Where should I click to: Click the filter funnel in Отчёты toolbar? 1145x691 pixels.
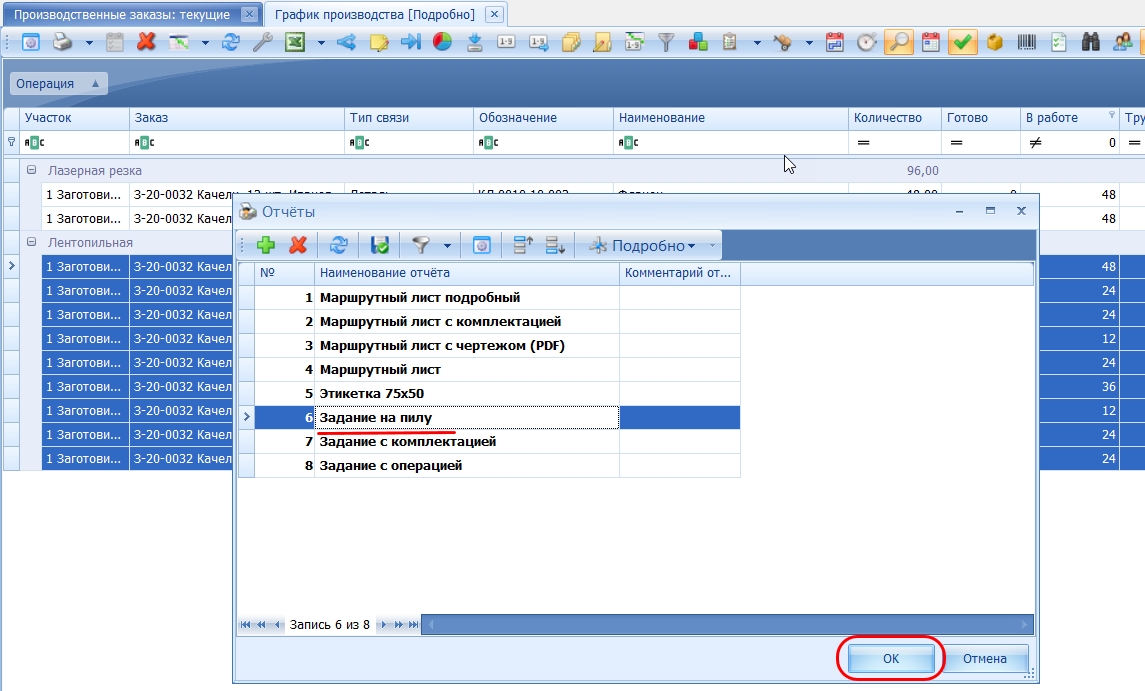(x=421, y=245)
